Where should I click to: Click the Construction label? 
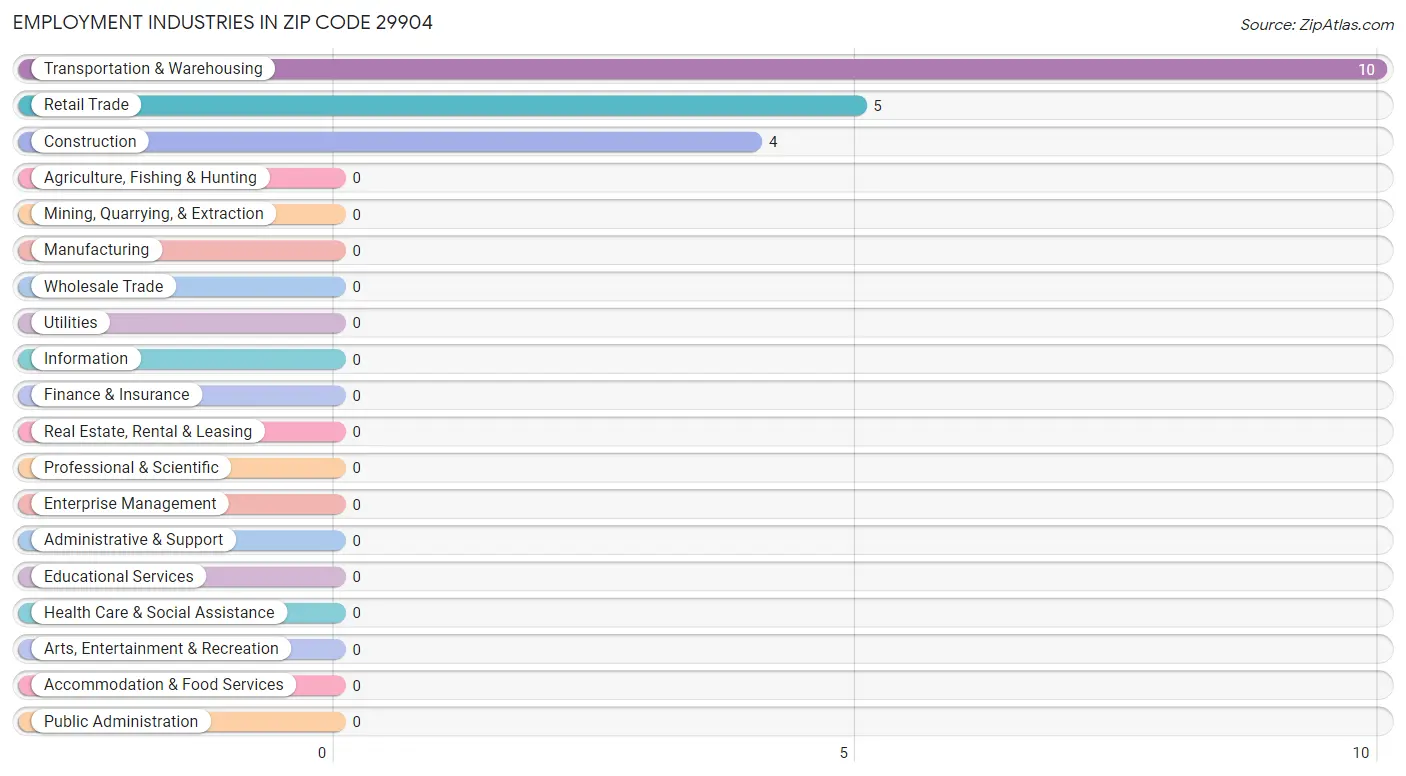click(x=90, y=141)
